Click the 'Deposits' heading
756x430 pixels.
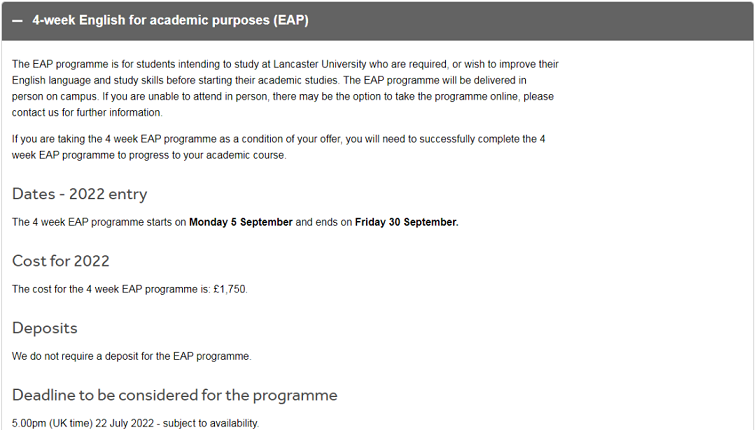click(x=45, y=328)
